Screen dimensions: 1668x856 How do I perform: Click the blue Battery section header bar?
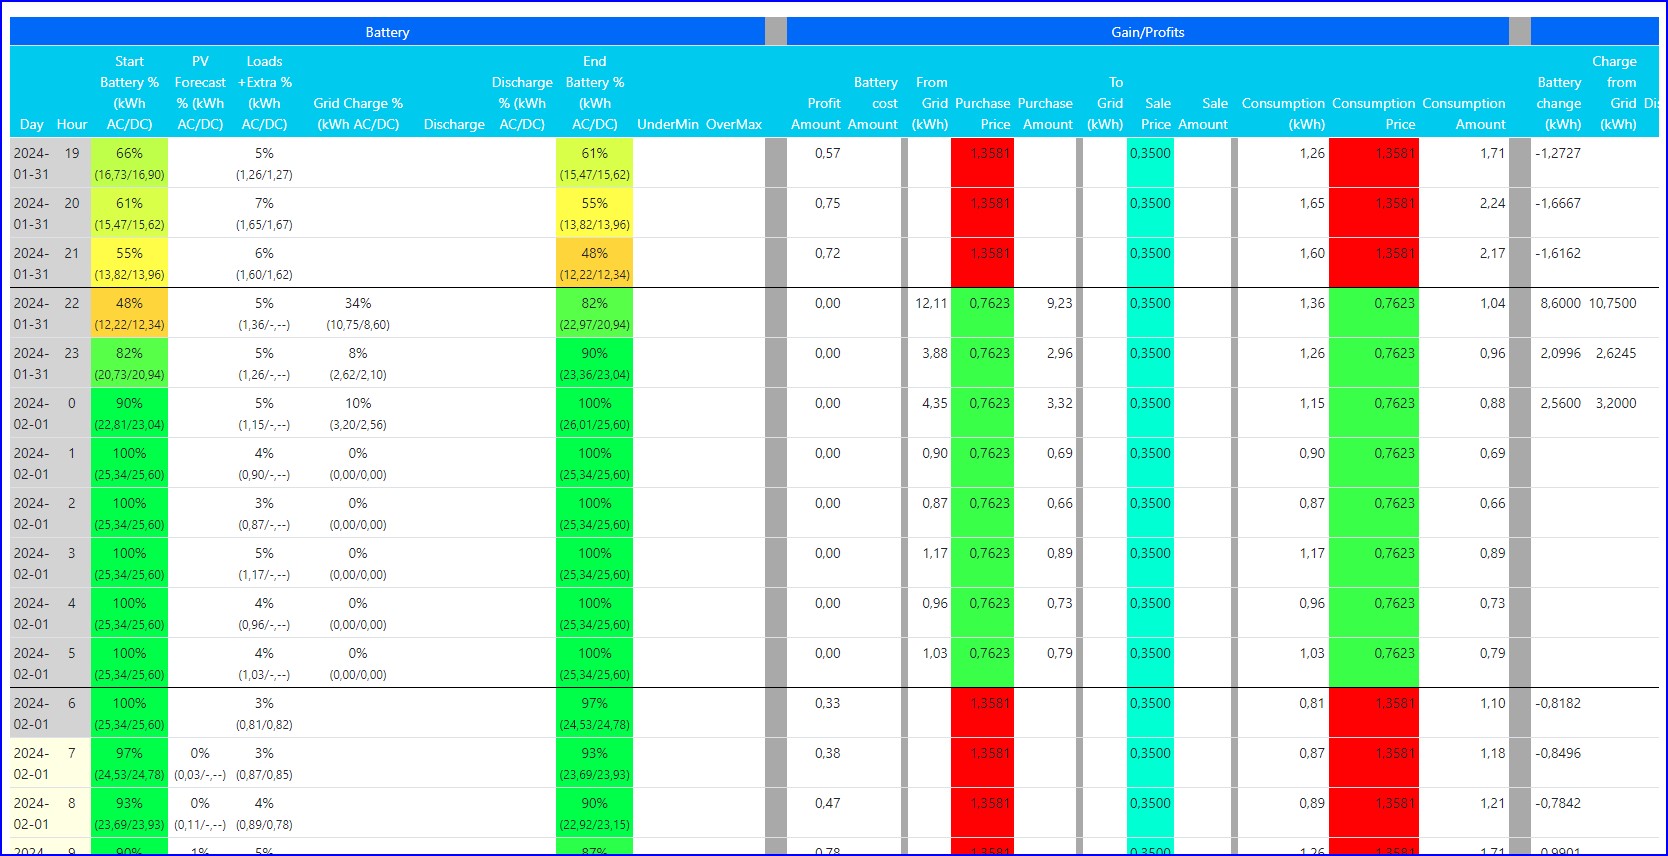coord(387,32)
